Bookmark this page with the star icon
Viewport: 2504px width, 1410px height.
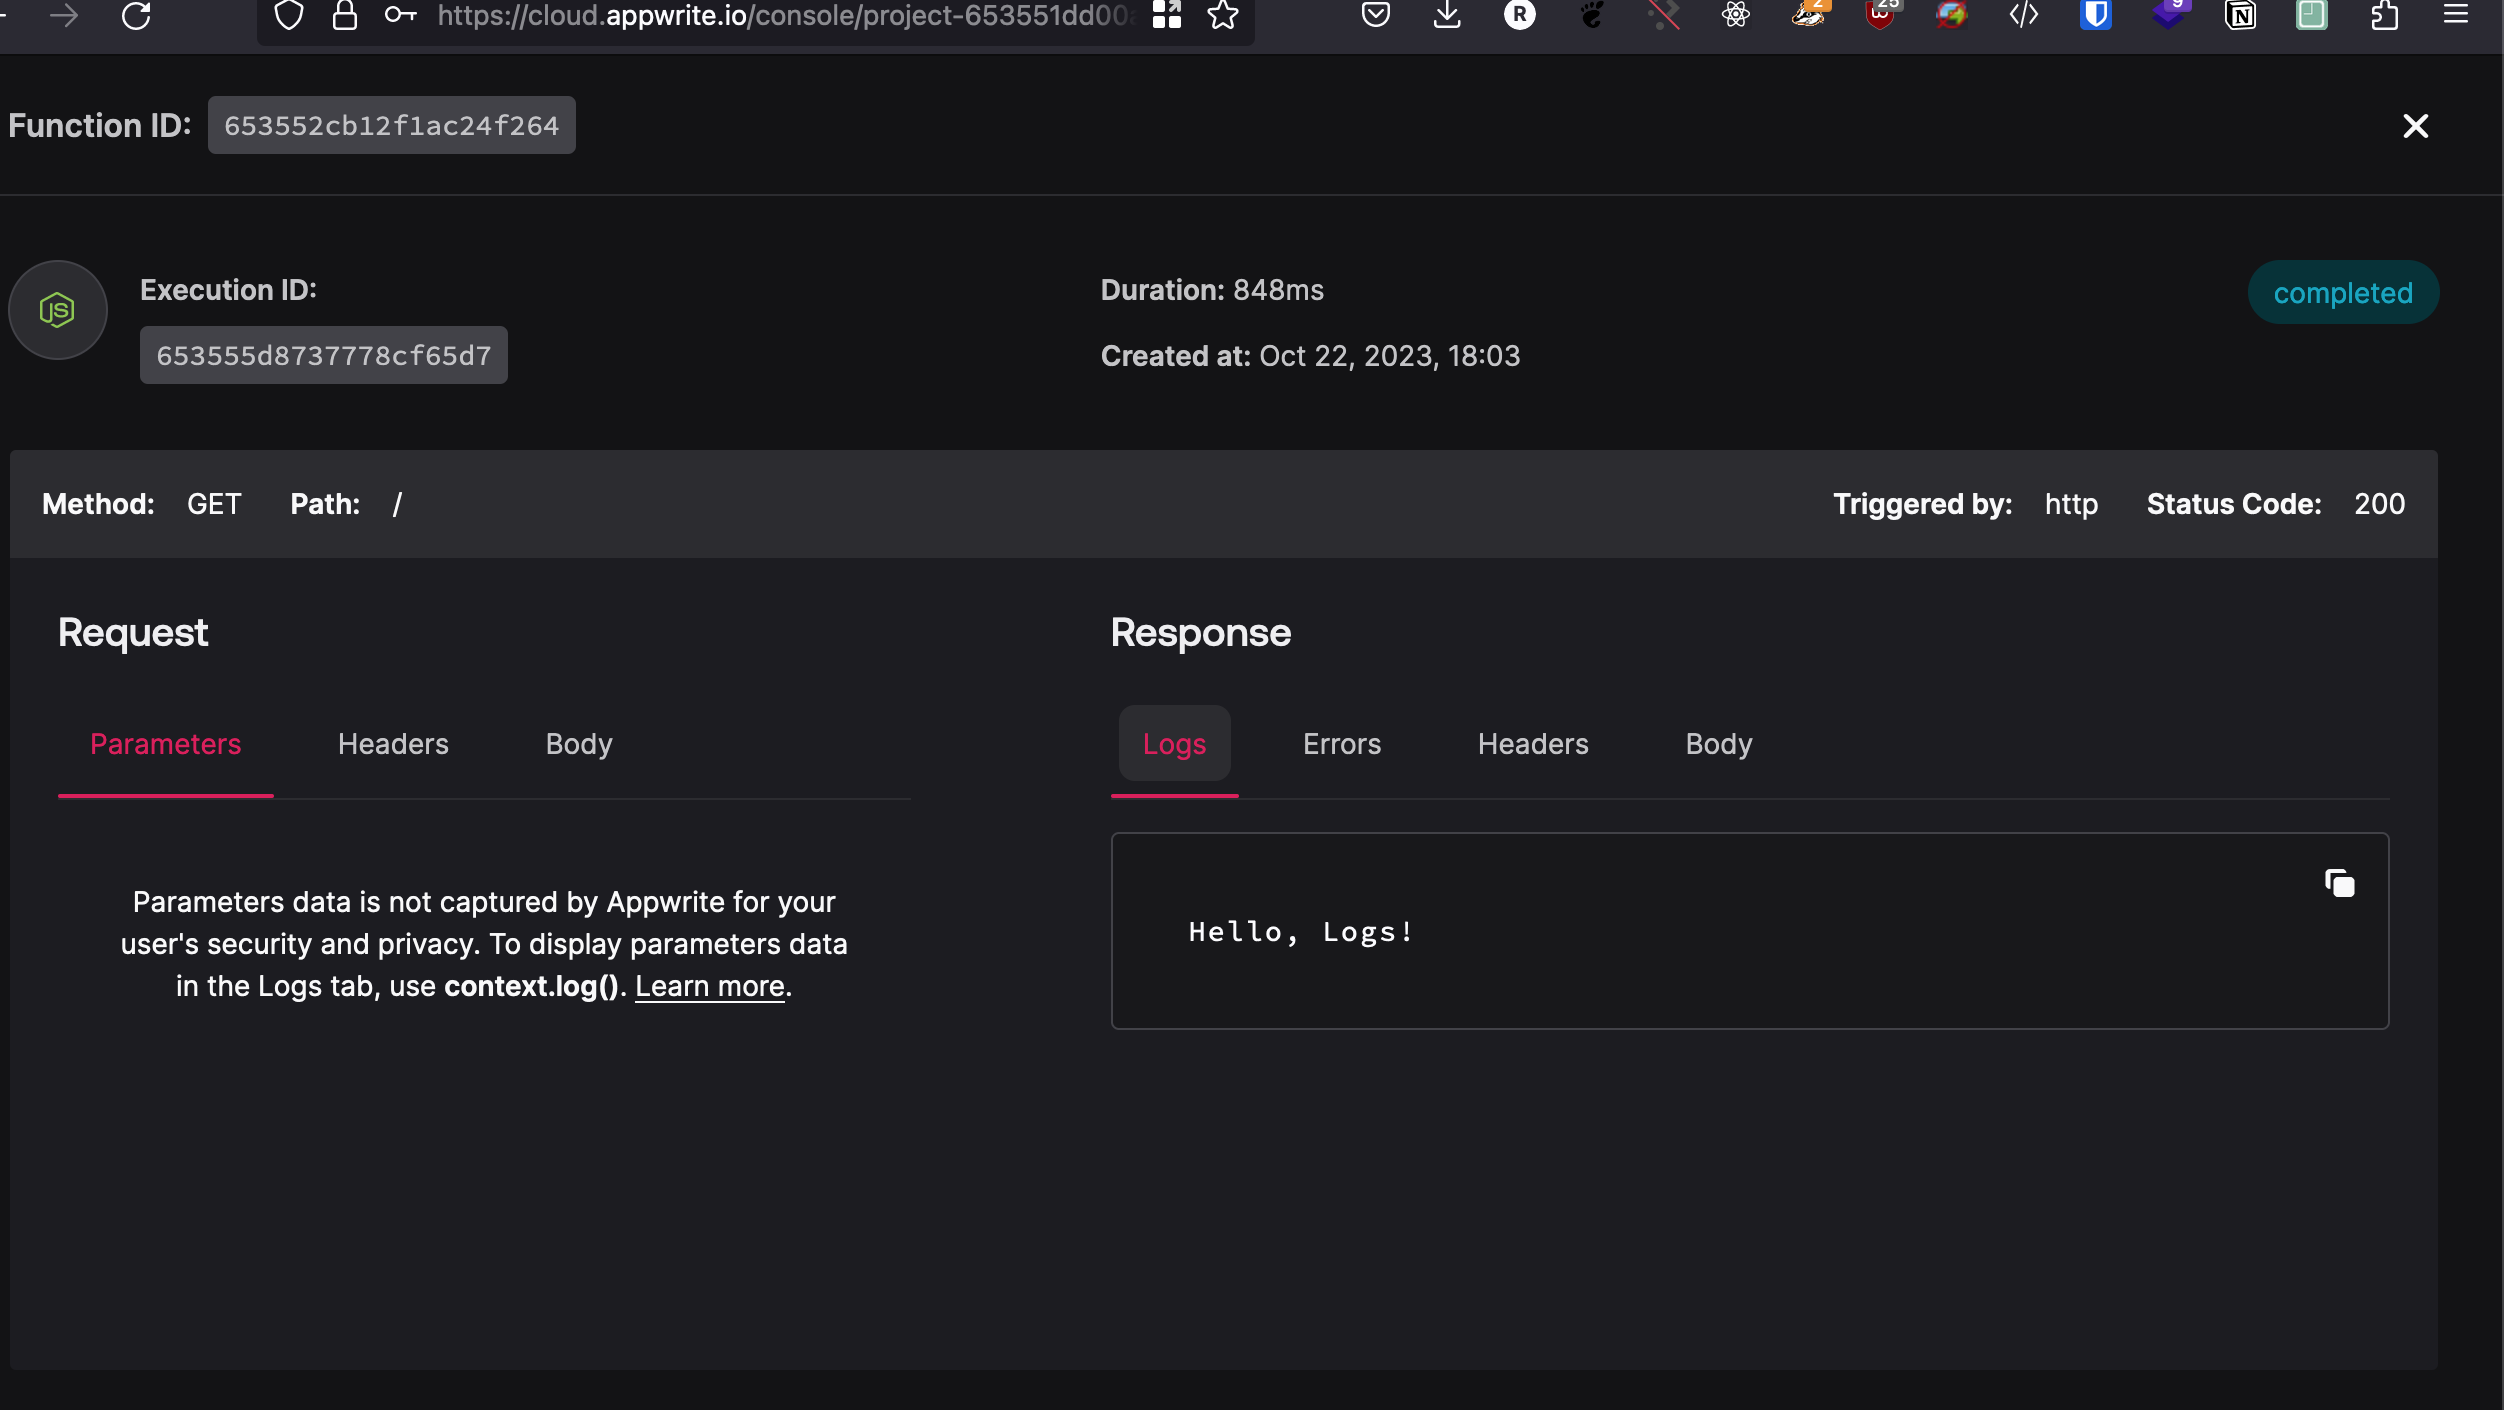(1222, 16)
